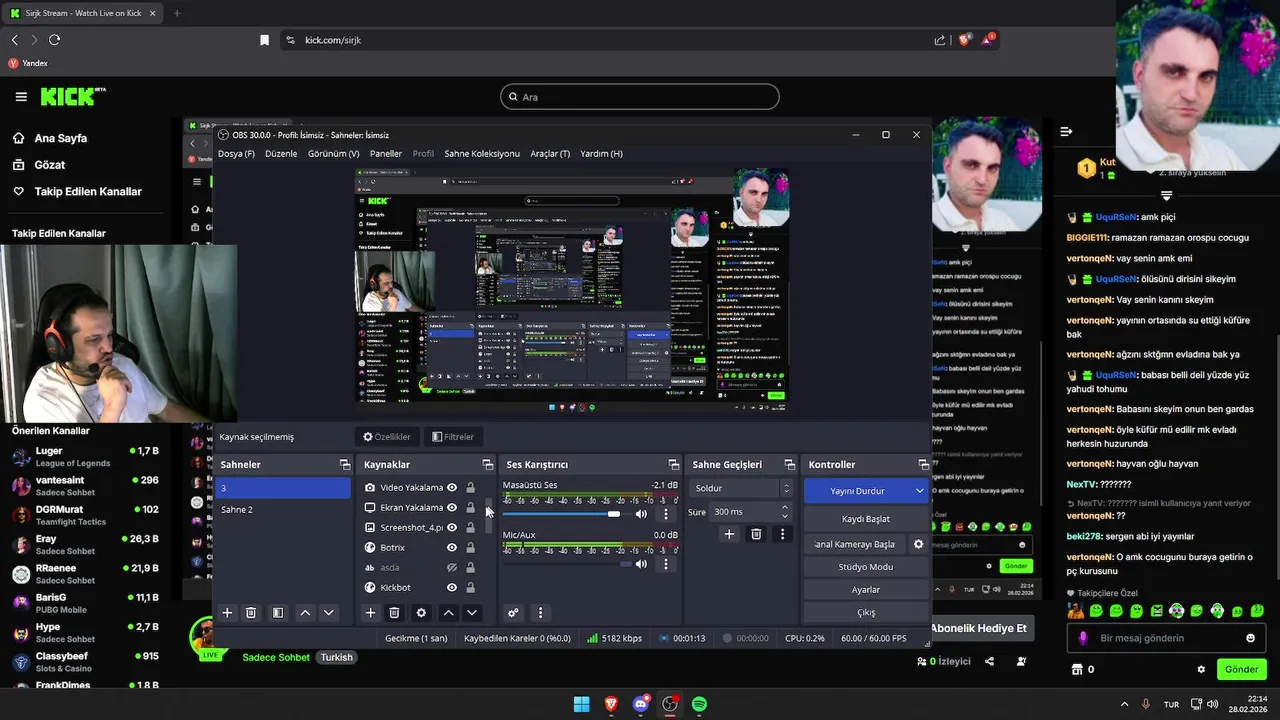Image resolution: width=1280 pixels, height=720 pixels.
Task: Unlock the Video Yakalama source
Action: (x=470, y=488)
